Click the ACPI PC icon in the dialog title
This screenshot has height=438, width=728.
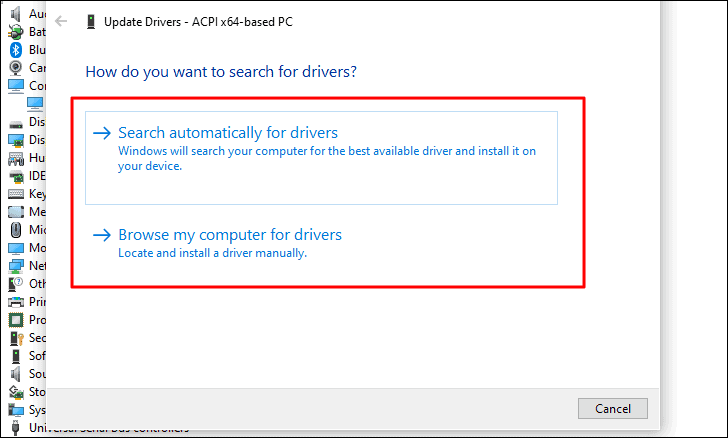(91, 21)
